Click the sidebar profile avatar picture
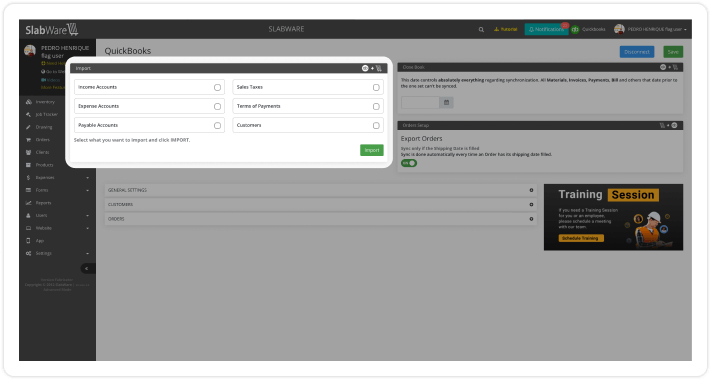Screen dimensions: 711x380 30,50
